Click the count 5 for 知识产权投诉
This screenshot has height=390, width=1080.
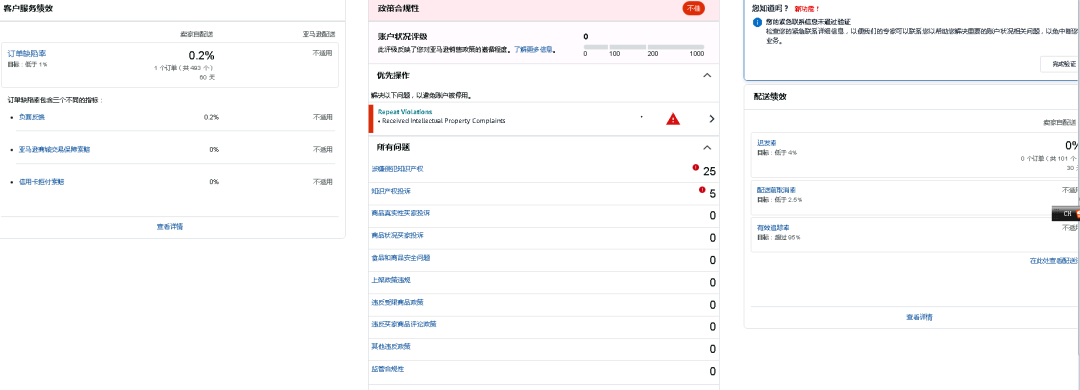(713, 194)
